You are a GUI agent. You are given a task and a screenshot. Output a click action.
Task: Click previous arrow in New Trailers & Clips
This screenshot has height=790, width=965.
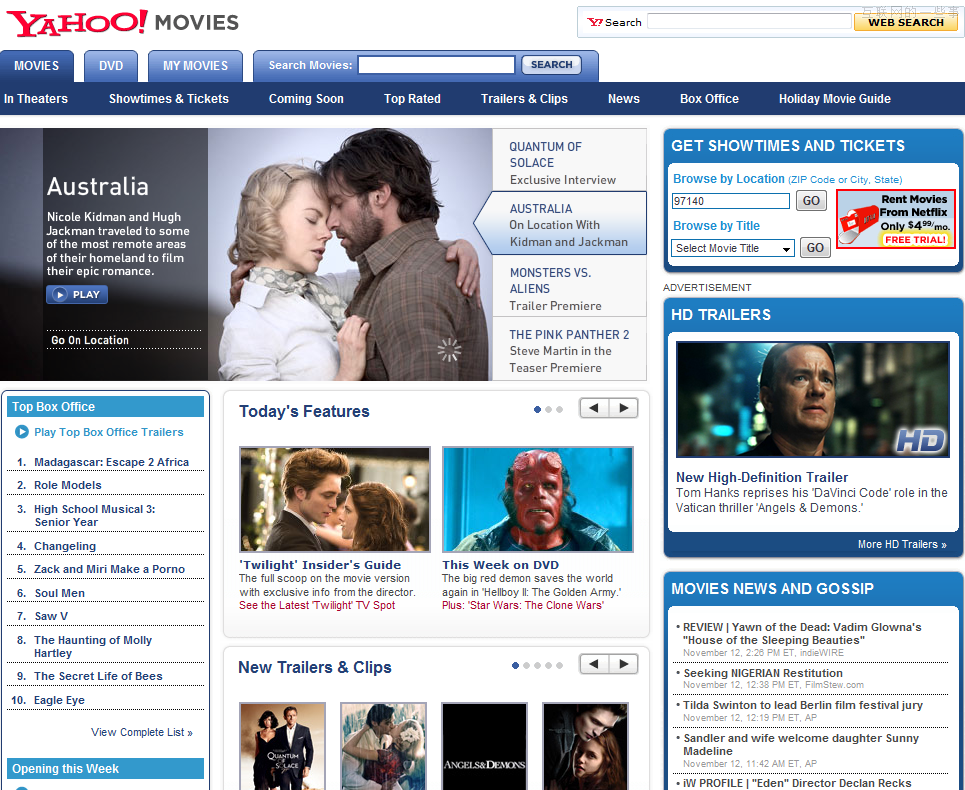pos(594,664)
